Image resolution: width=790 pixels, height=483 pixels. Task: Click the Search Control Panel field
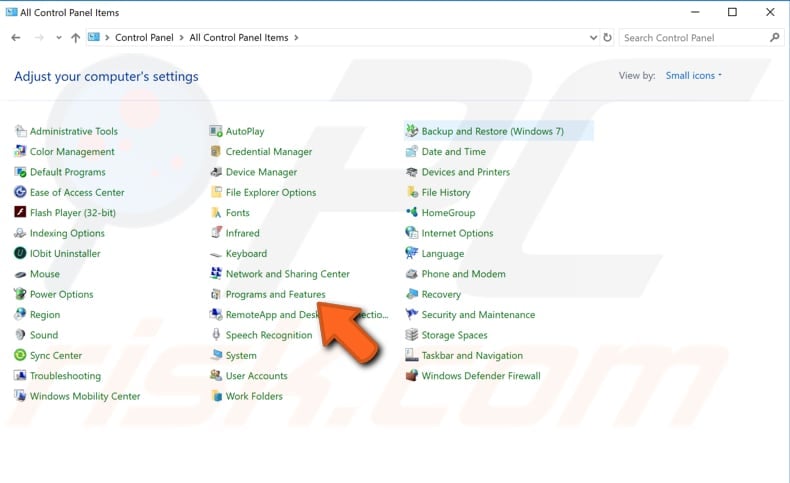701,38
